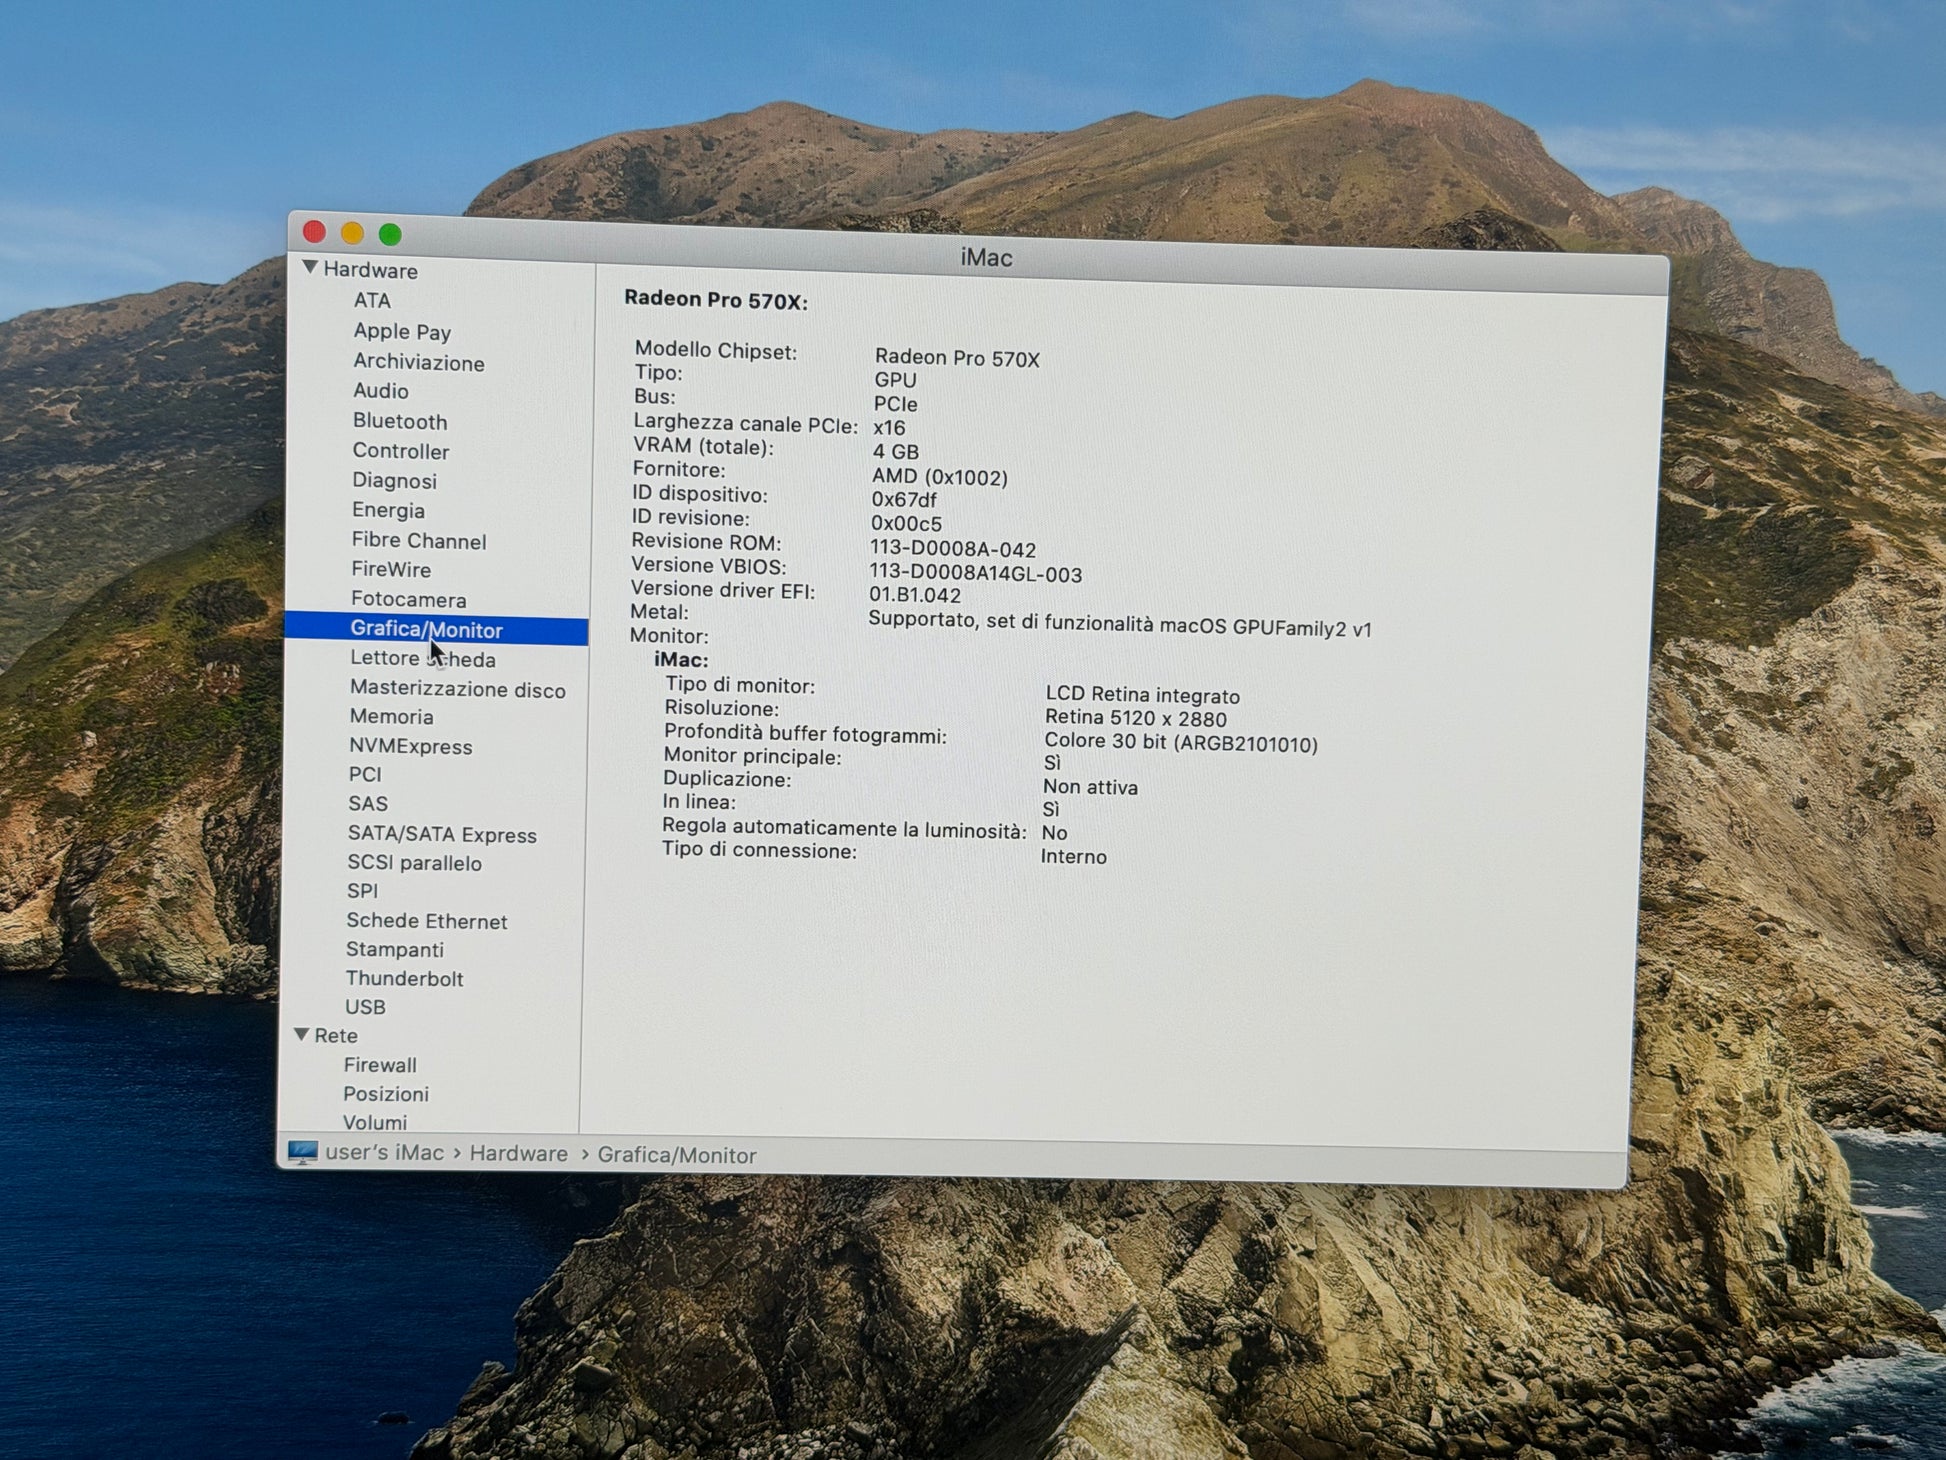This screenshot has height=1460, width=1946.
Task: Click Hardware in the path bar
Action: (x=518, y=1154)
